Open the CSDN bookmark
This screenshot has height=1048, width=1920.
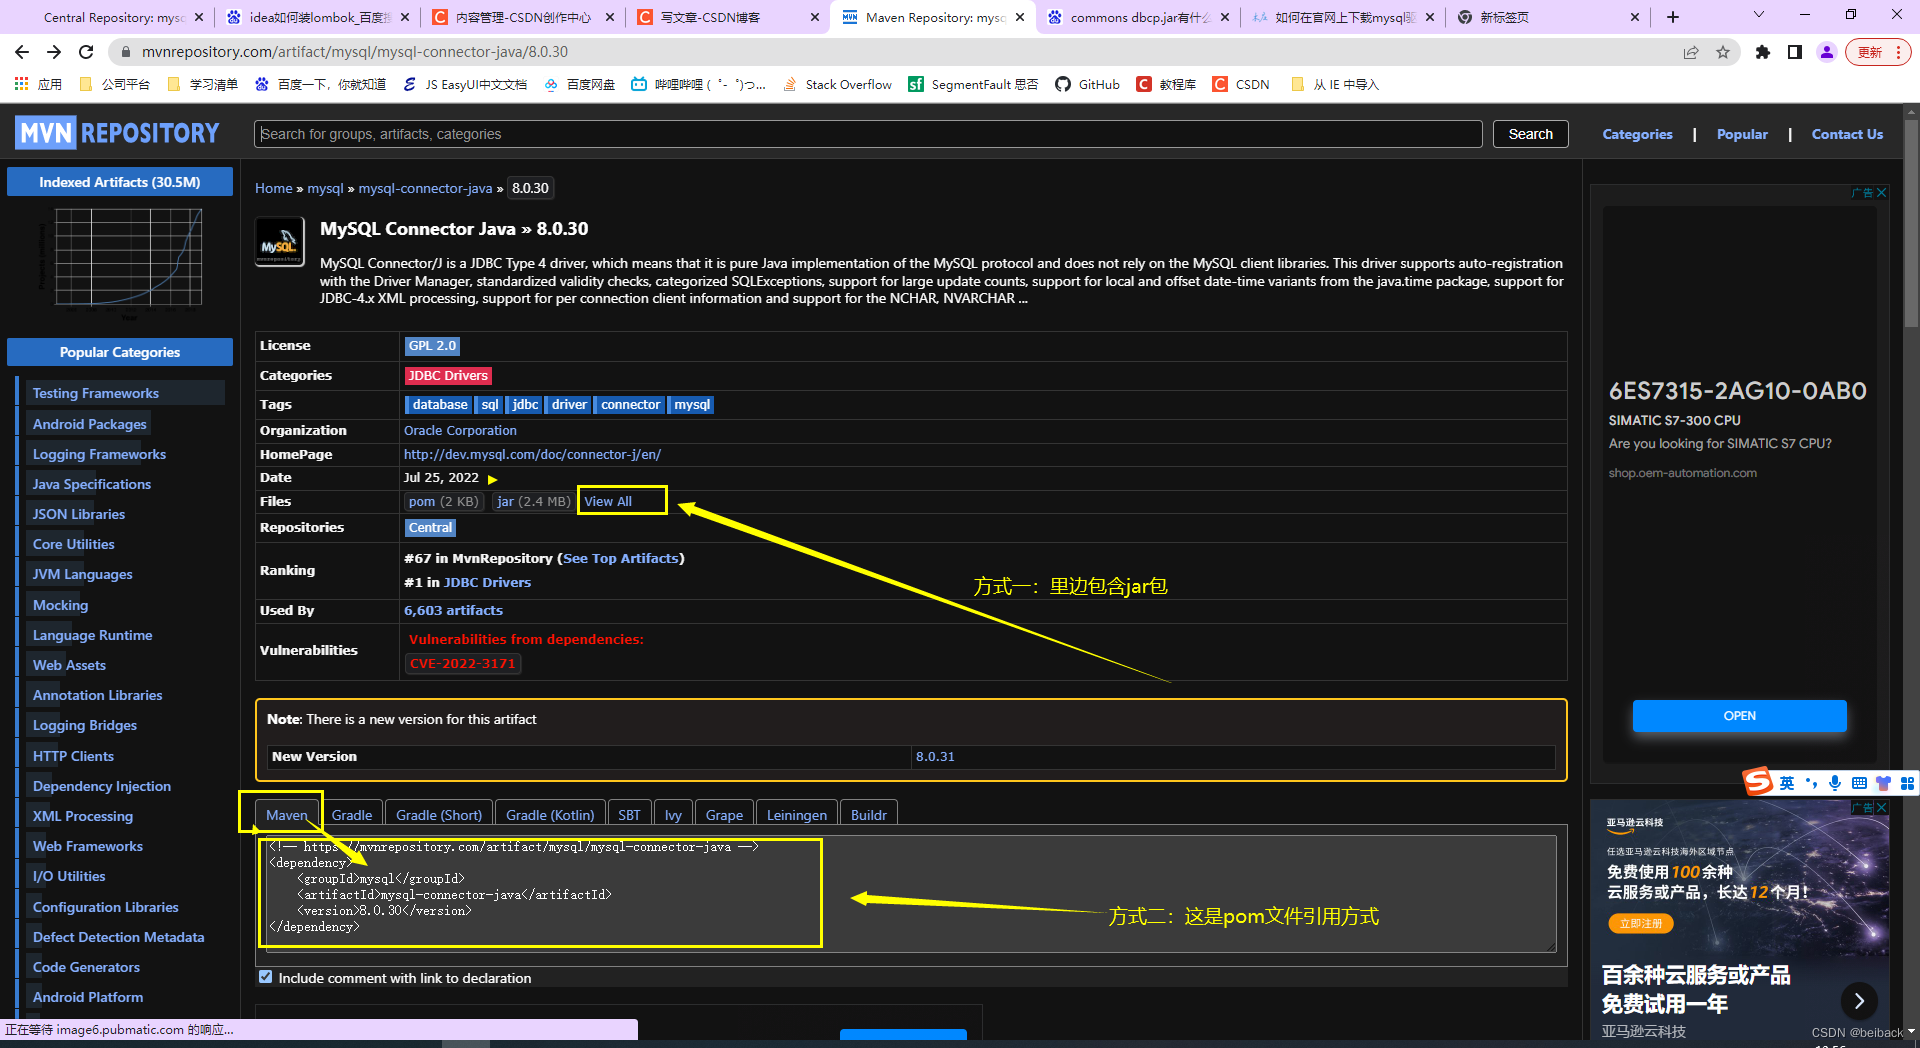[1241, 84]
